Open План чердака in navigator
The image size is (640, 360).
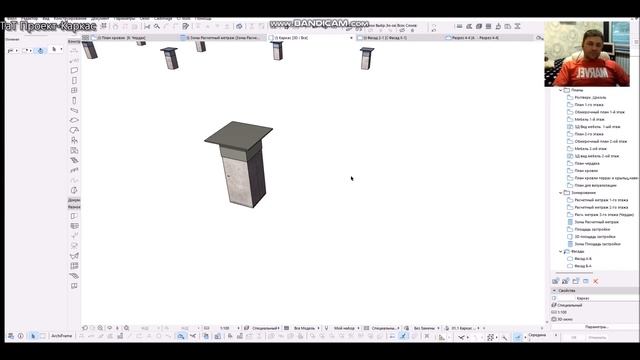tap(587, 164)
